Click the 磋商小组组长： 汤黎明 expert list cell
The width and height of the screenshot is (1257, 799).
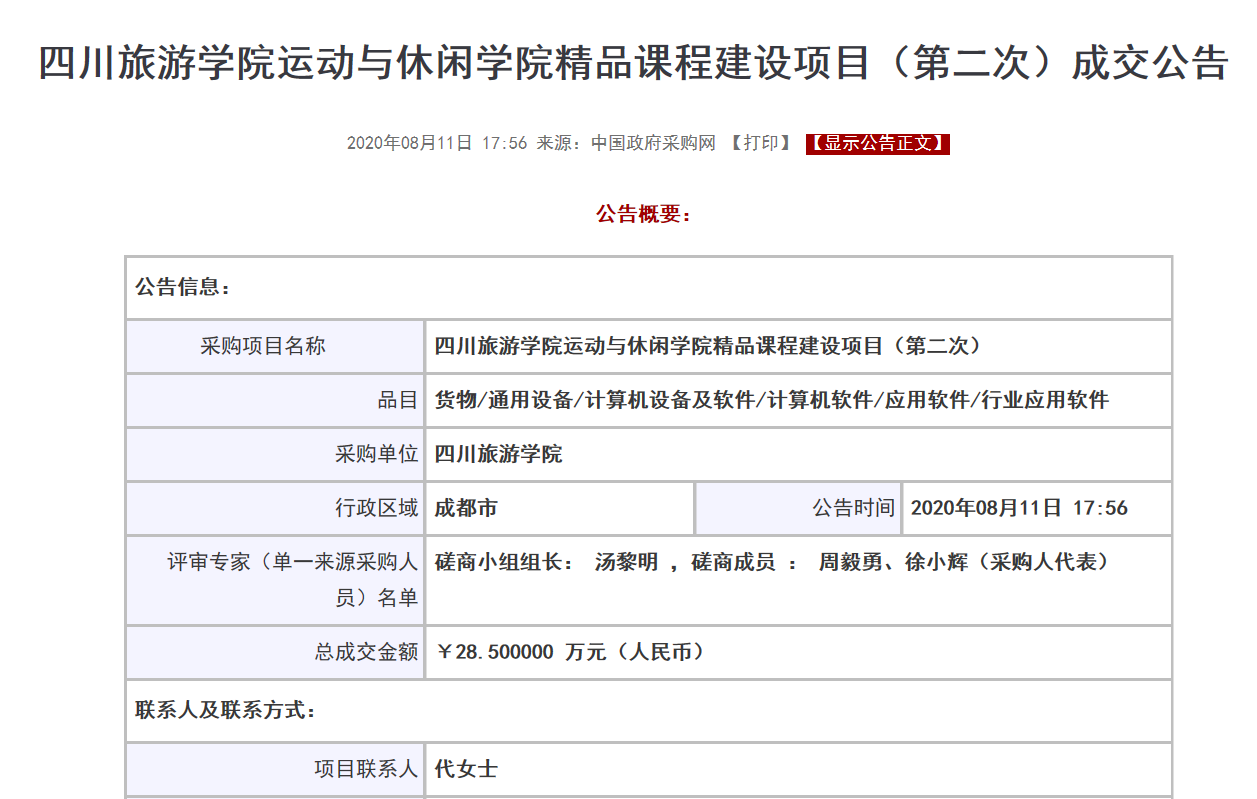[x=798, y=580]
